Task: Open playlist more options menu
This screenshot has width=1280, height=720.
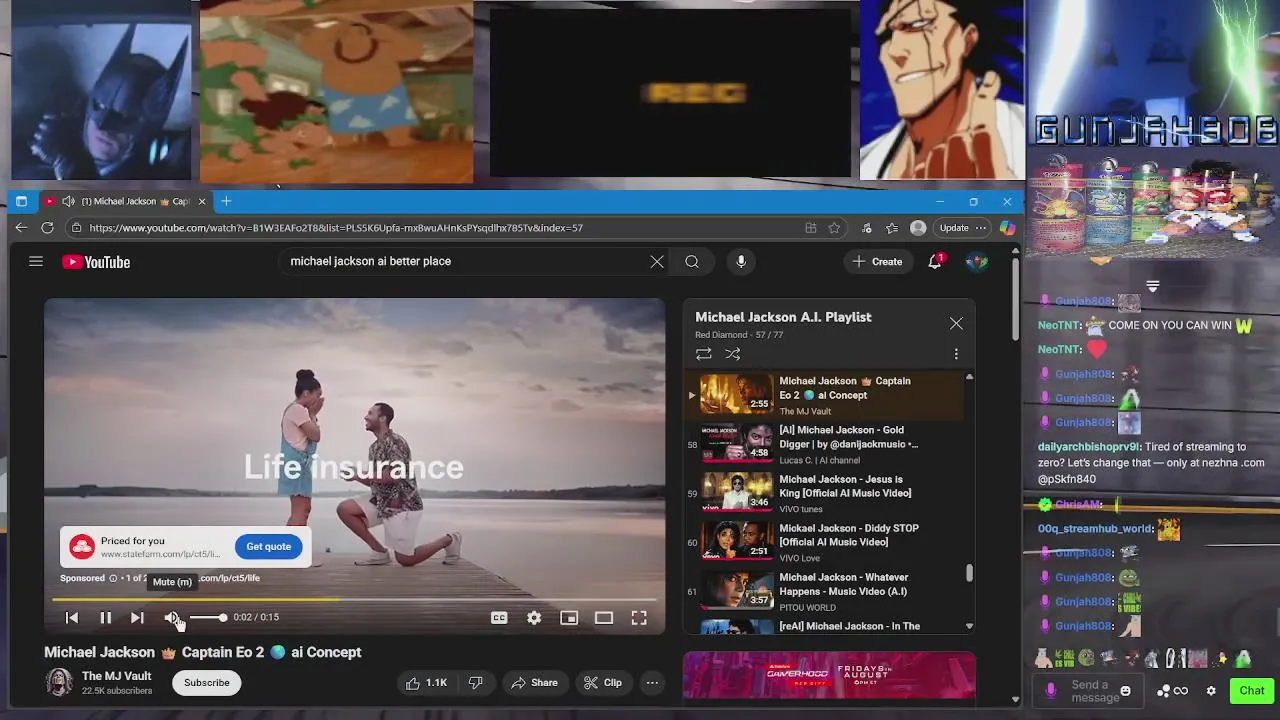Action: click(x=956, y=354)
